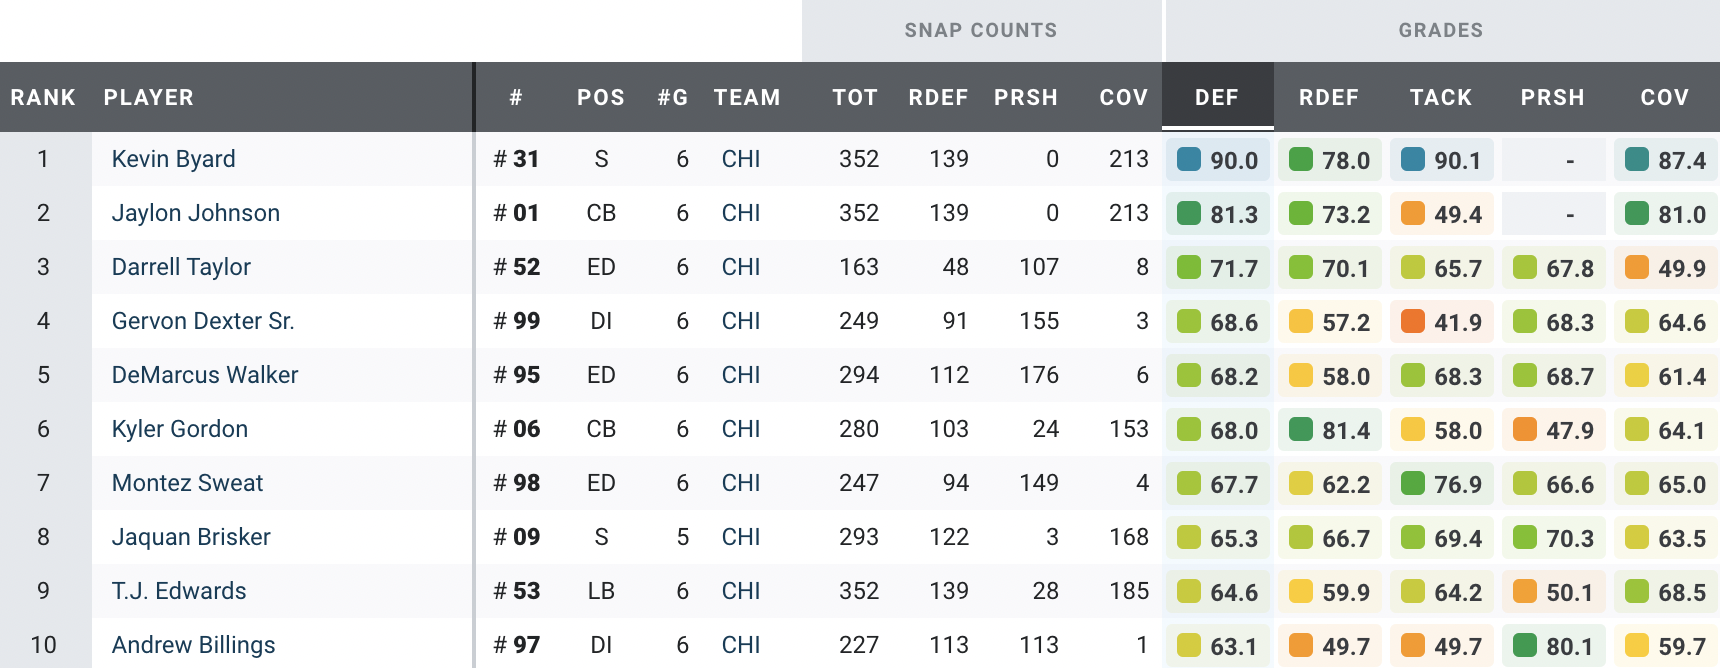Click Montez Sweat's name

coord(187,483)
